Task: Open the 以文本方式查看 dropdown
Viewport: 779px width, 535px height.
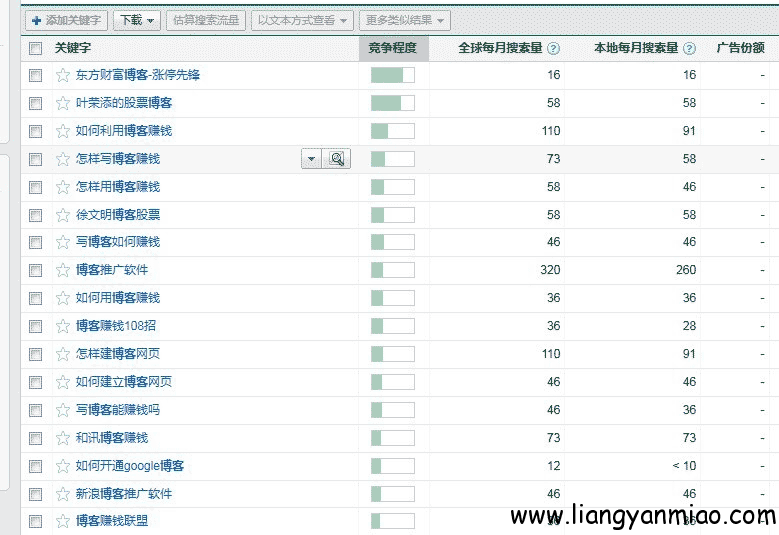Action: (302, 20)
